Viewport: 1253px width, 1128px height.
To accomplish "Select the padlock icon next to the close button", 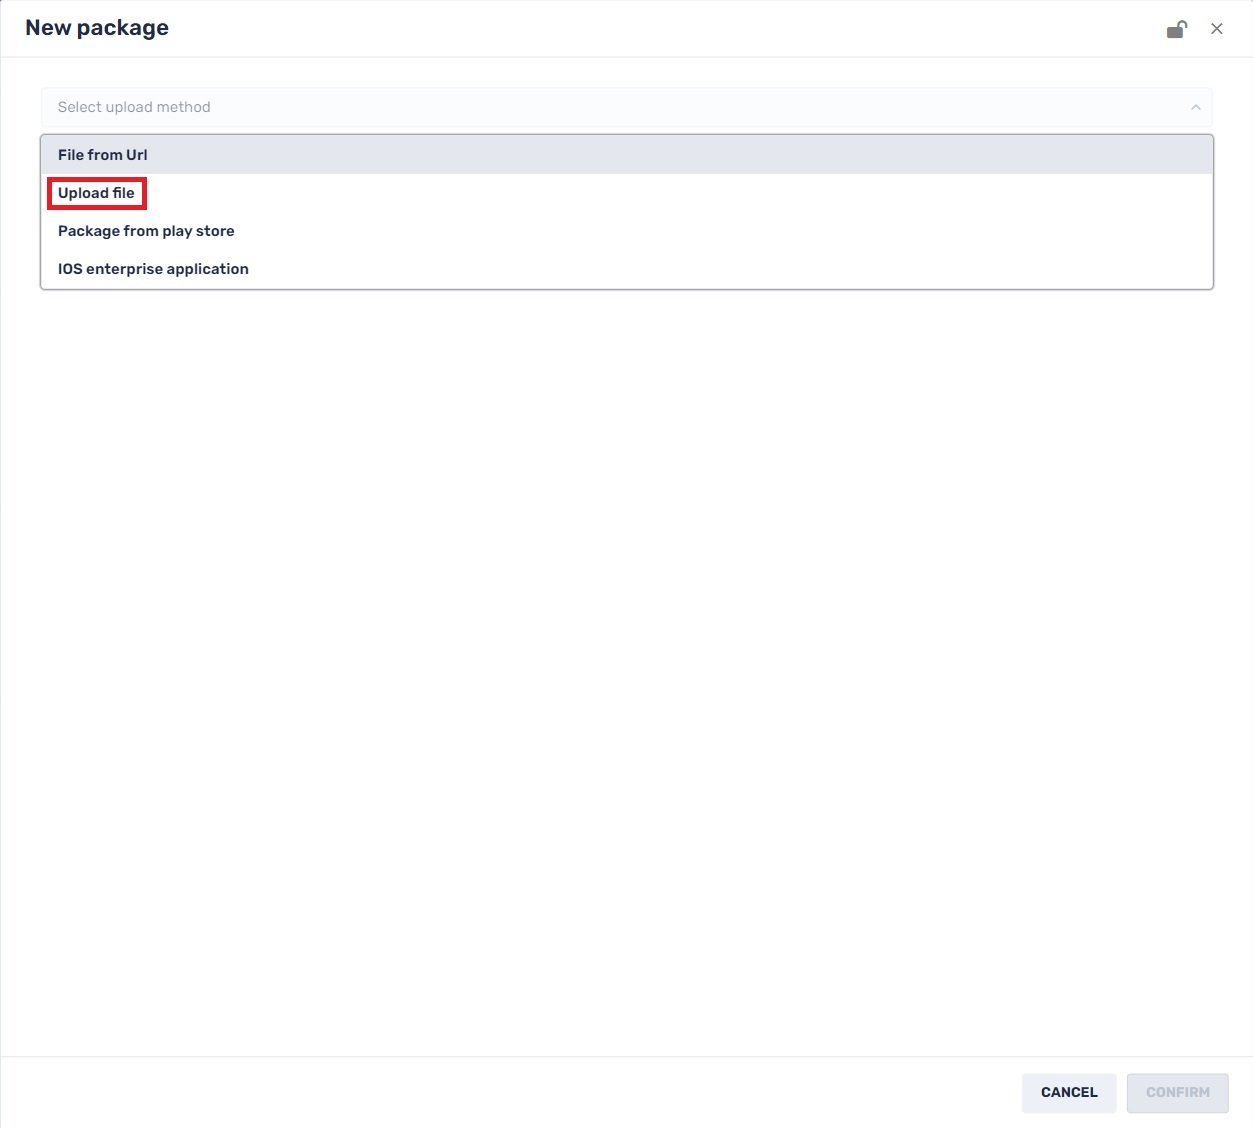I will point(1177,28).
